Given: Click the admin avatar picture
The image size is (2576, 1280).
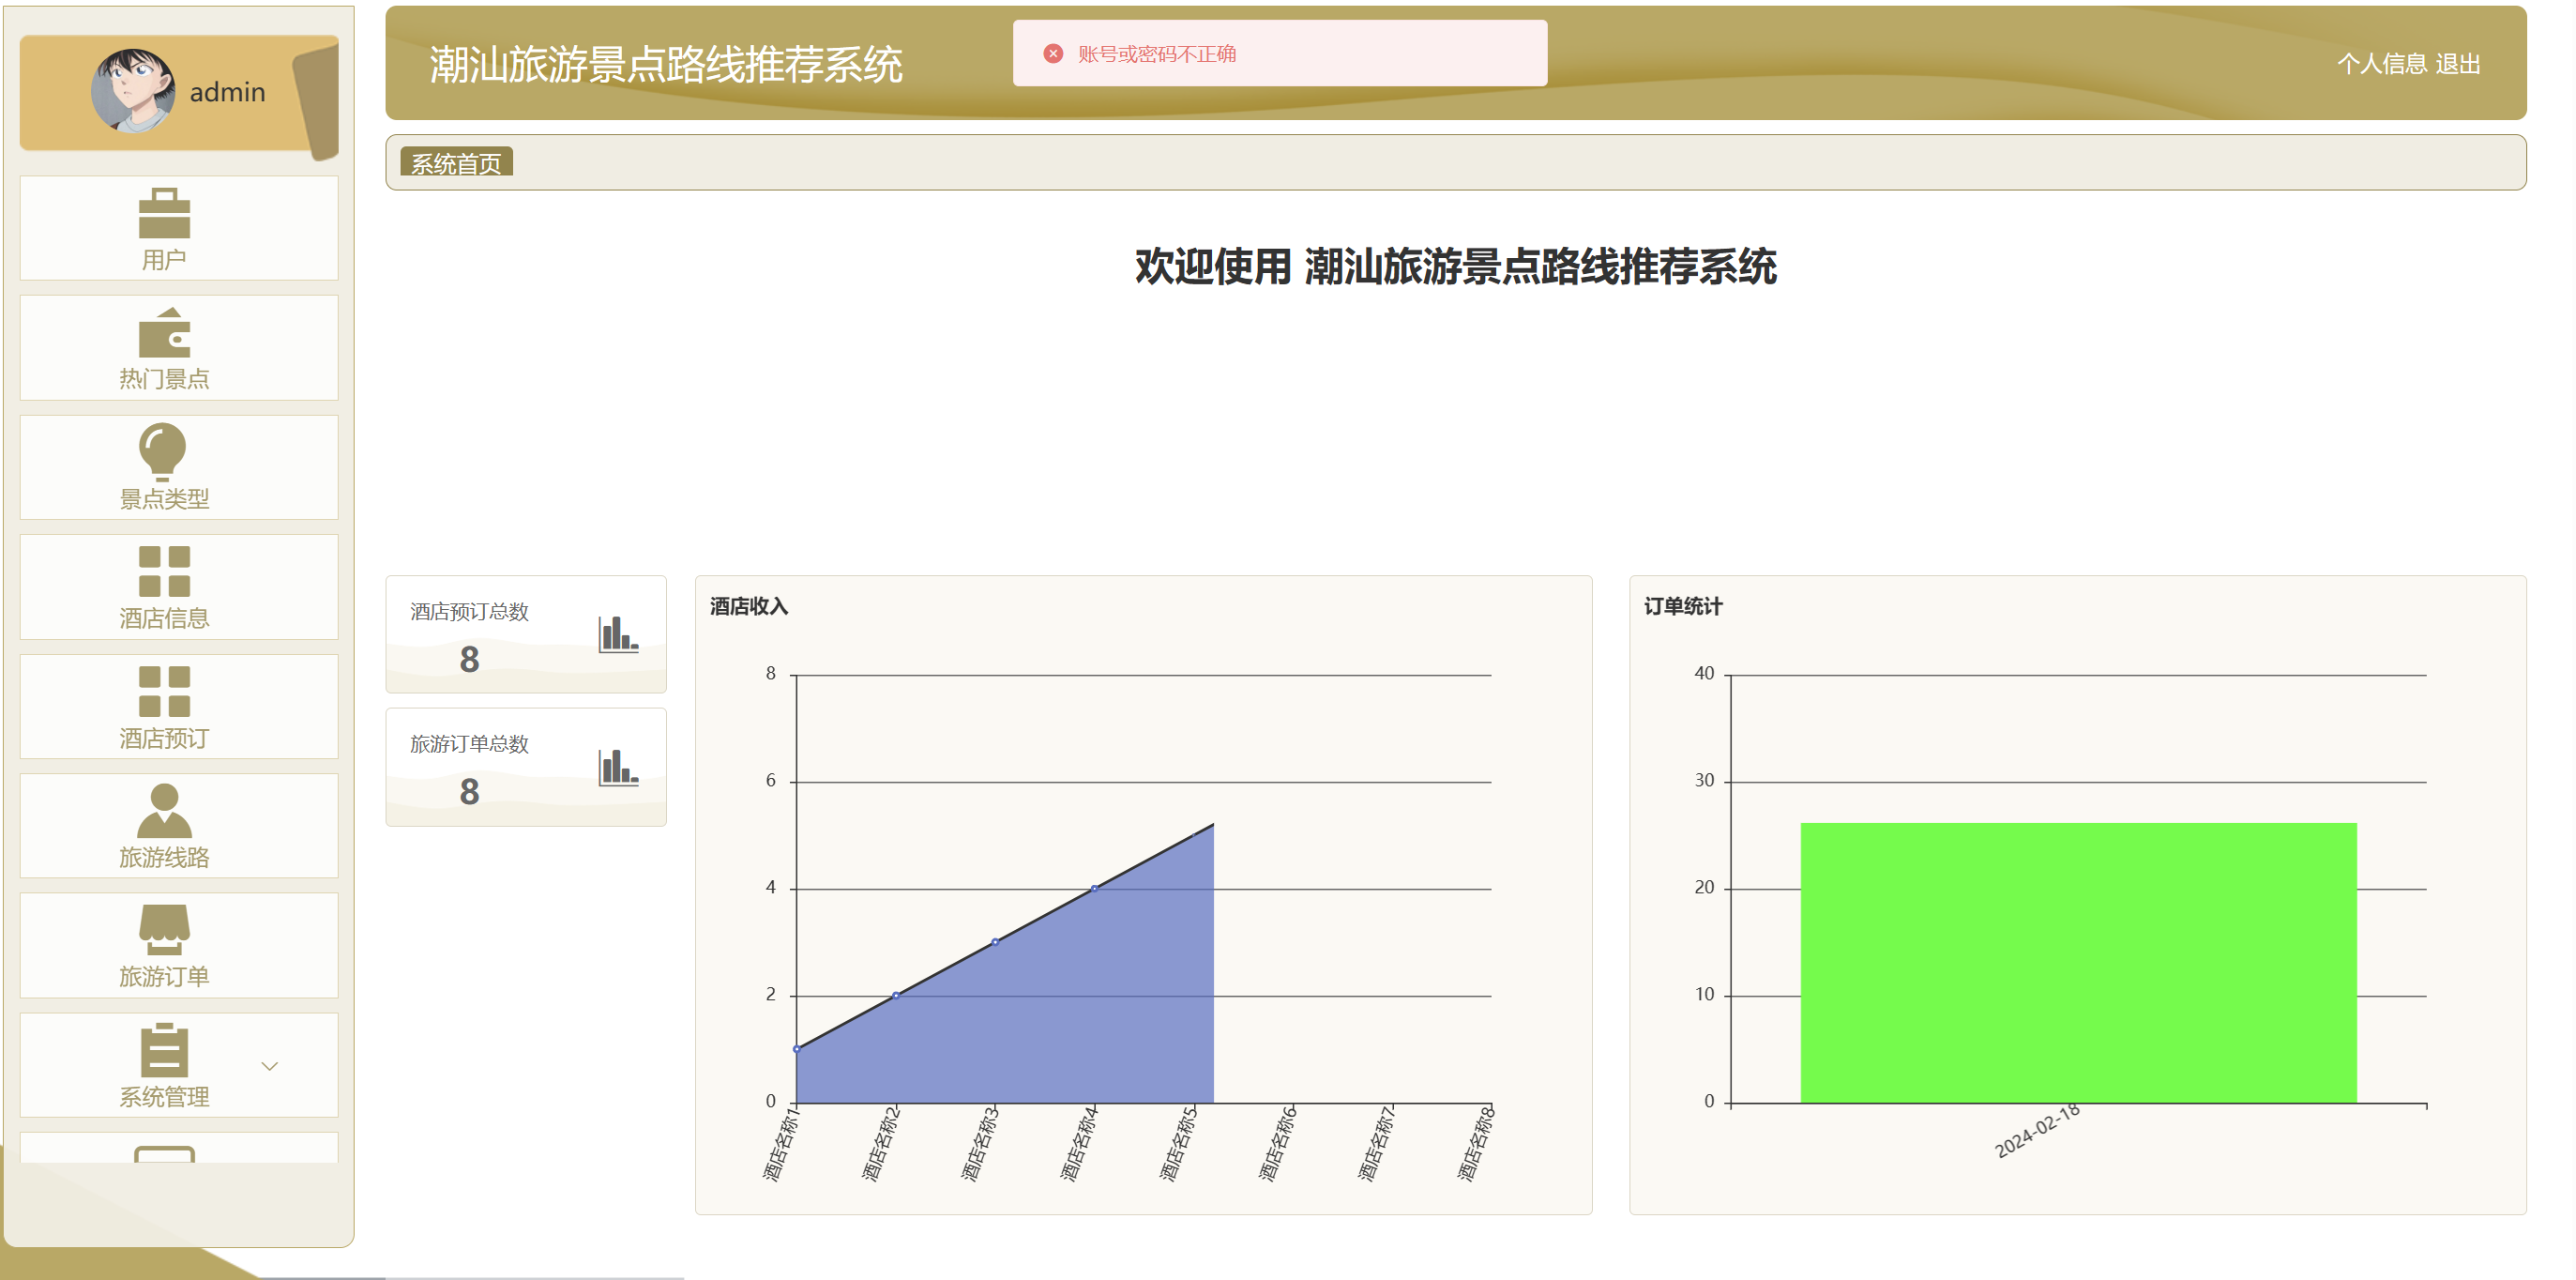Looking at the screenshot, I should [x=133, y=91].
